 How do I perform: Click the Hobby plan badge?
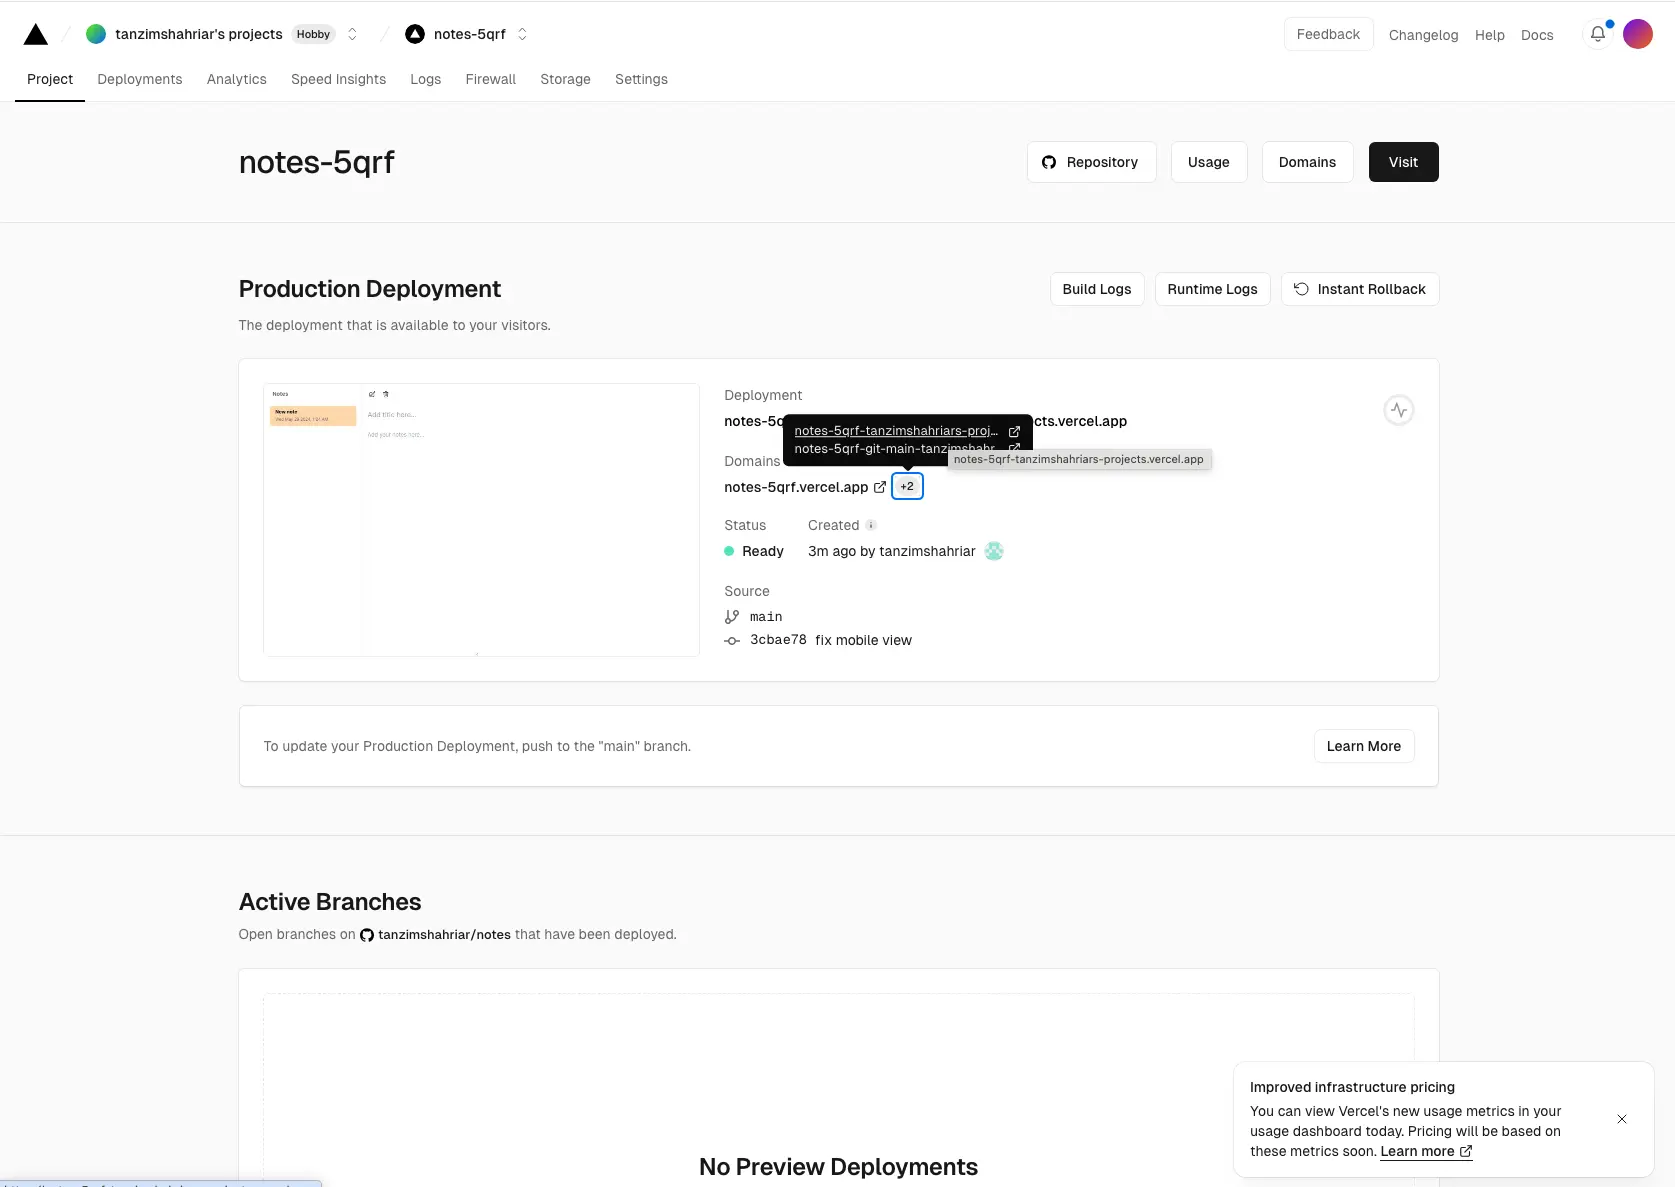click(313, 34)
